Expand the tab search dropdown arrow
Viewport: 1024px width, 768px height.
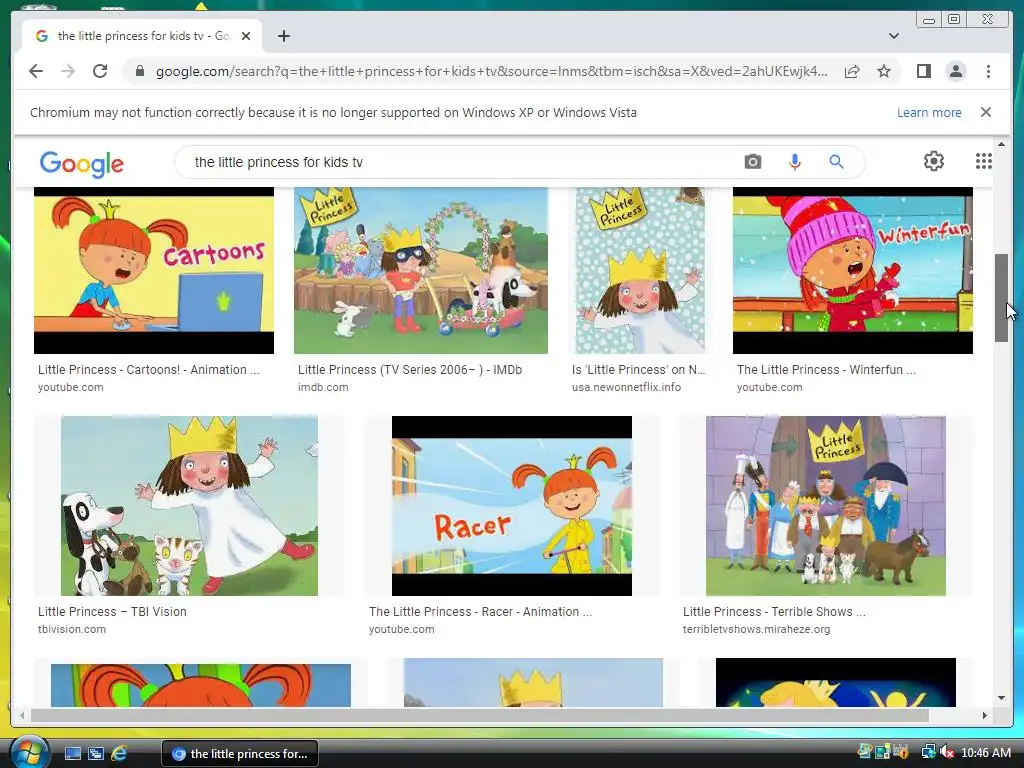tap(893, 36)
